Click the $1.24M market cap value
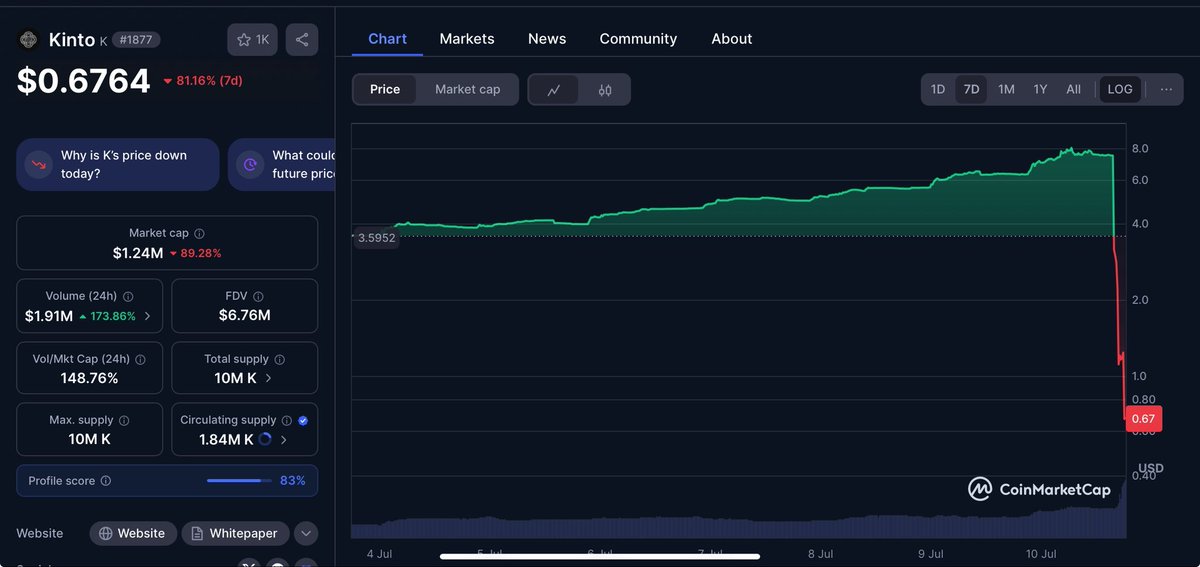 tap(138, 253)
